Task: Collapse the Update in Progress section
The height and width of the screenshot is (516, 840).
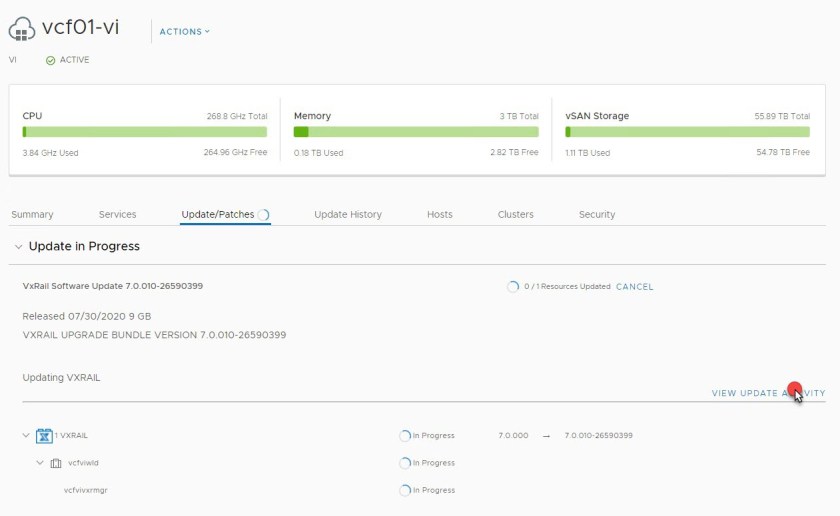Action: (18, 247)
